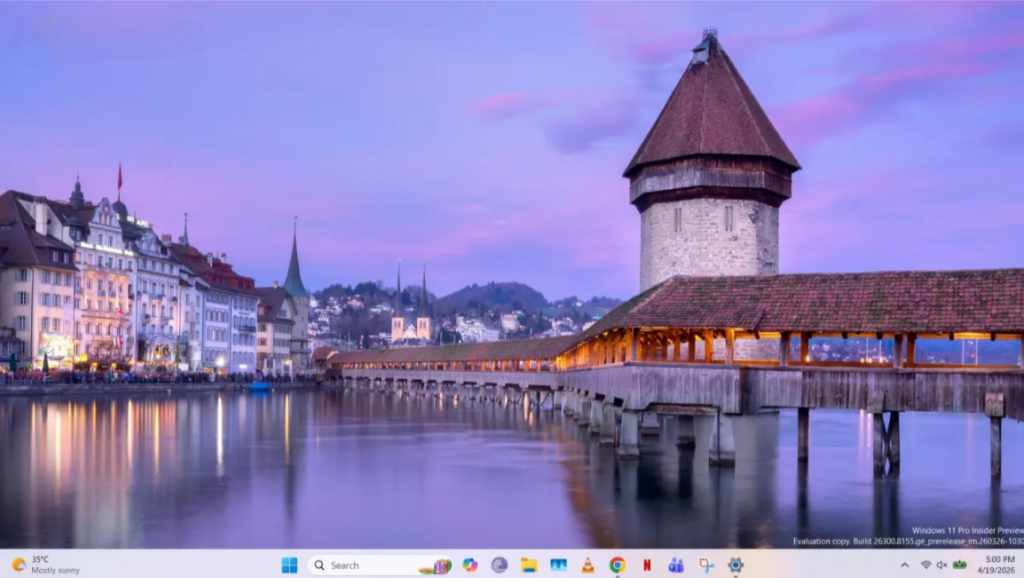Screen dimensions: 1024x578
Task: Open the Snipping Tool
Action: pos(706,565)
